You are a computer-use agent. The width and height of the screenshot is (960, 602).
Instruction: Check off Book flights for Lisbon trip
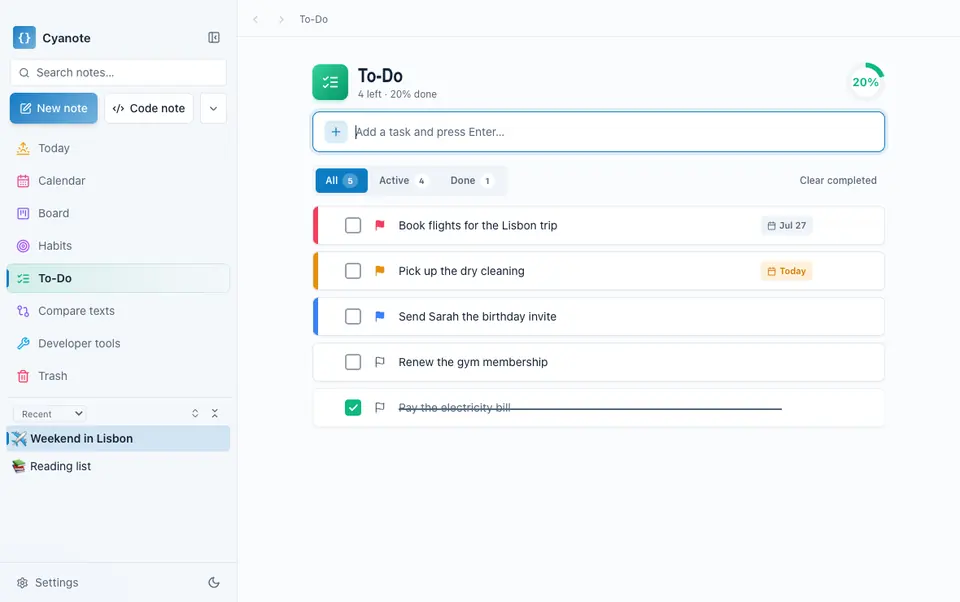click(353, 225)
